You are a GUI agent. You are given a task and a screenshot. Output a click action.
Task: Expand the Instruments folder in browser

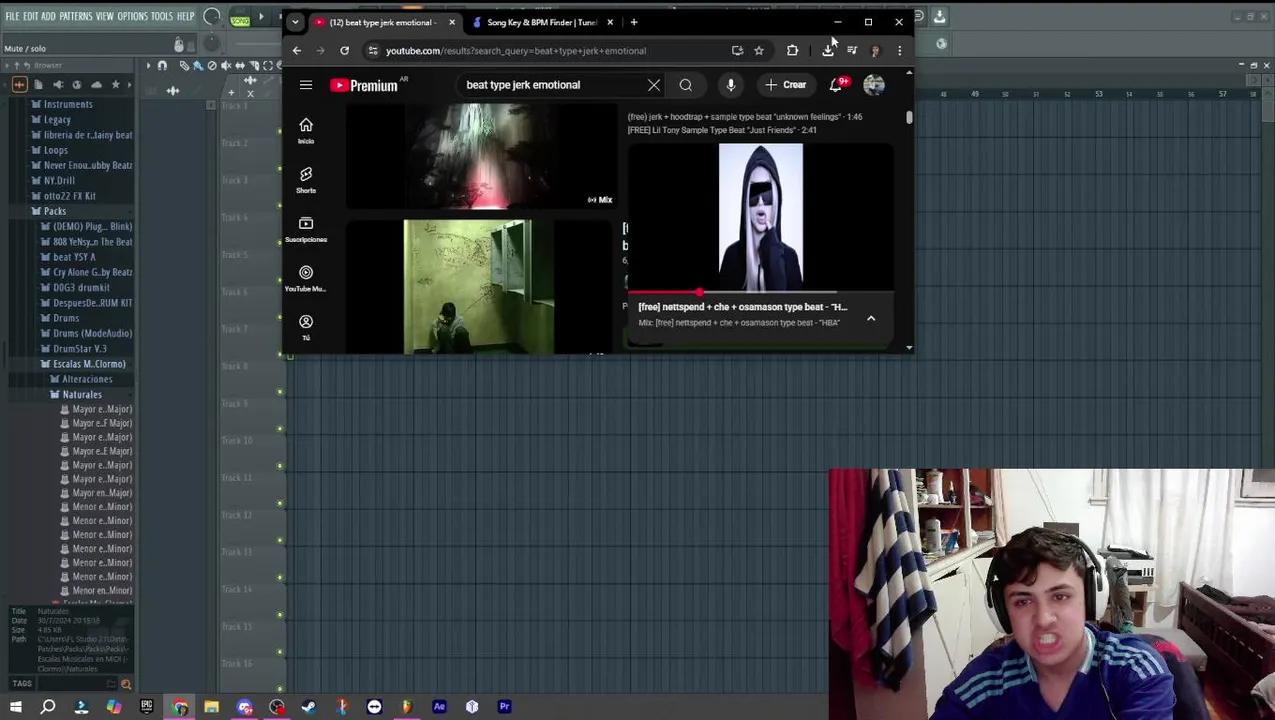coord(63,104)
